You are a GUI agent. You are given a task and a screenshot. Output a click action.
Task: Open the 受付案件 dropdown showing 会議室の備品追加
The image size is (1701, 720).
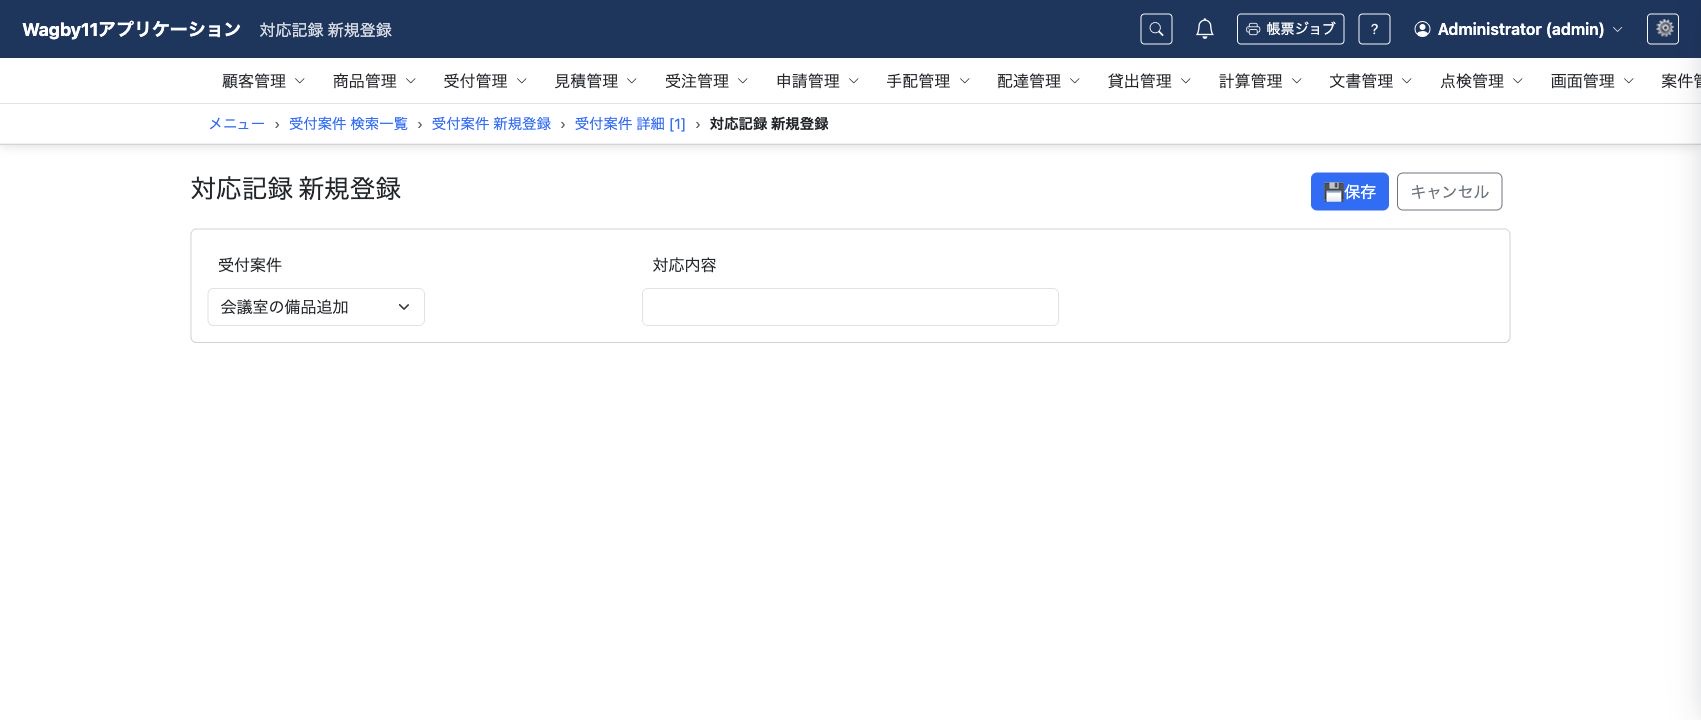[x=316, y=307]
